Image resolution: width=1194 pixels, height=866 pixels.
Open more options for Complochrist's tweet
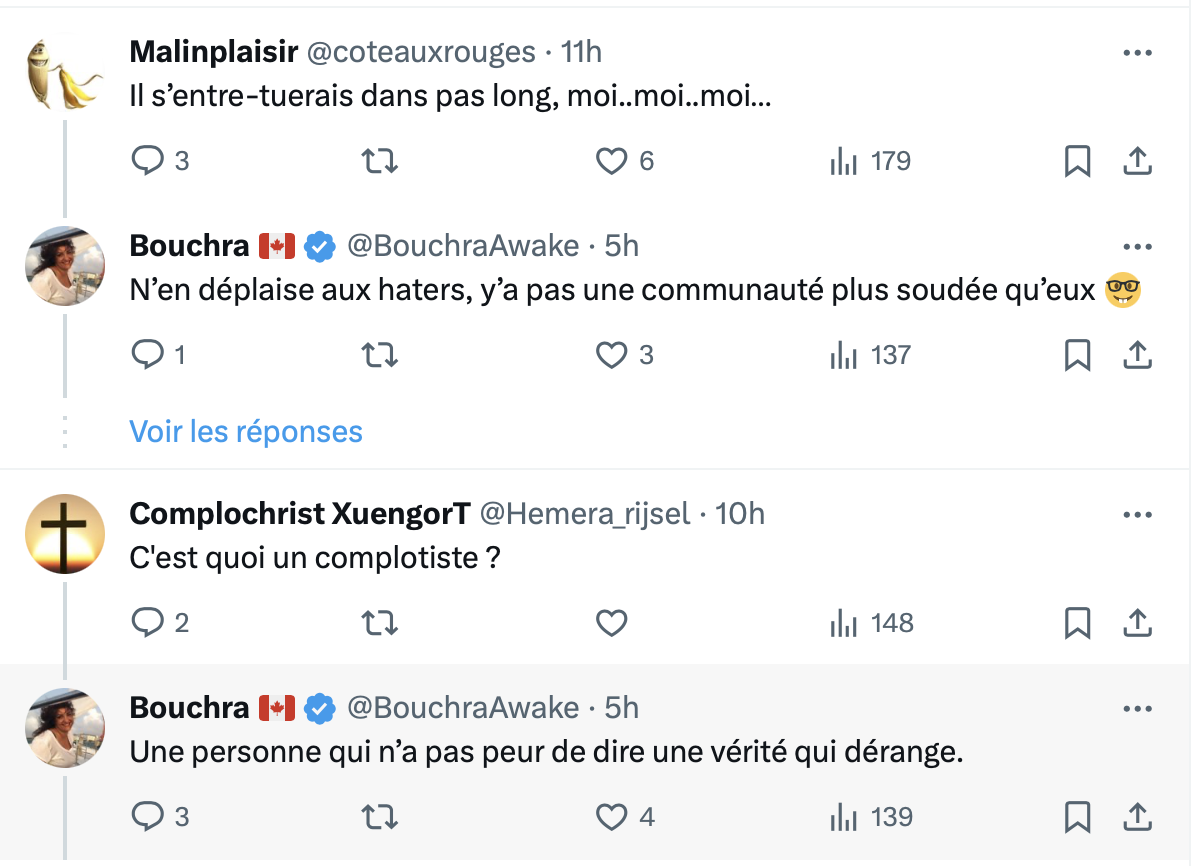1138,515
